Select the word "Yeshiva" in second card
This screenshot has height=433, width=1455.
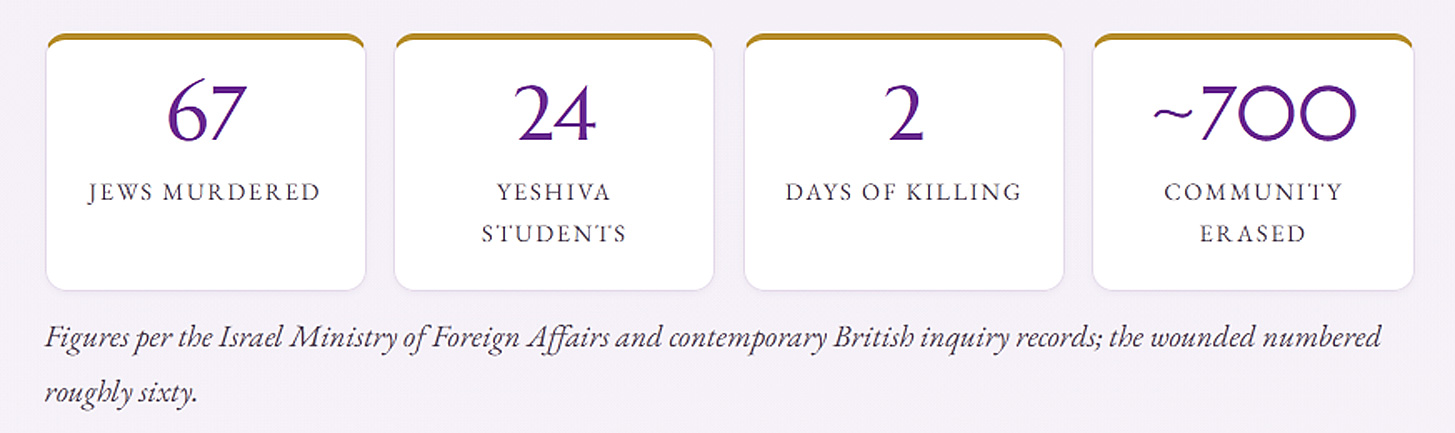pos(554,192)
